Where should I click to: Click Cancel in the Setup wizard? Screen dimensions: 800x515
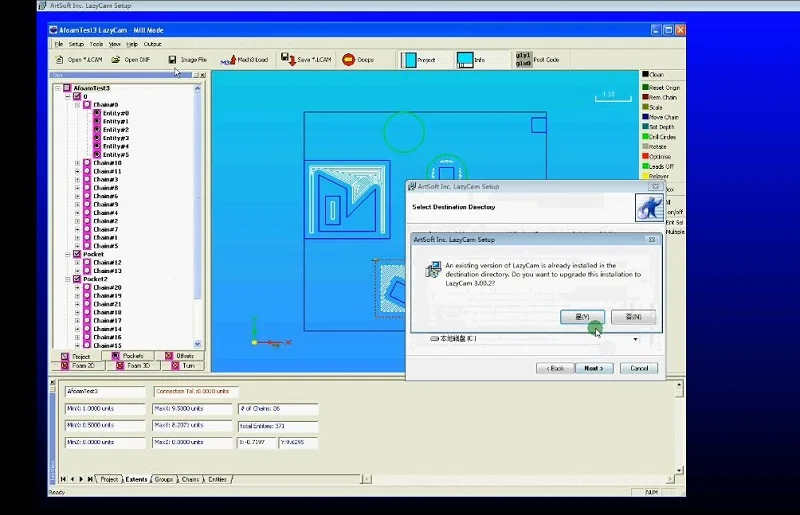pyautogui.click(x=639, y=368)
